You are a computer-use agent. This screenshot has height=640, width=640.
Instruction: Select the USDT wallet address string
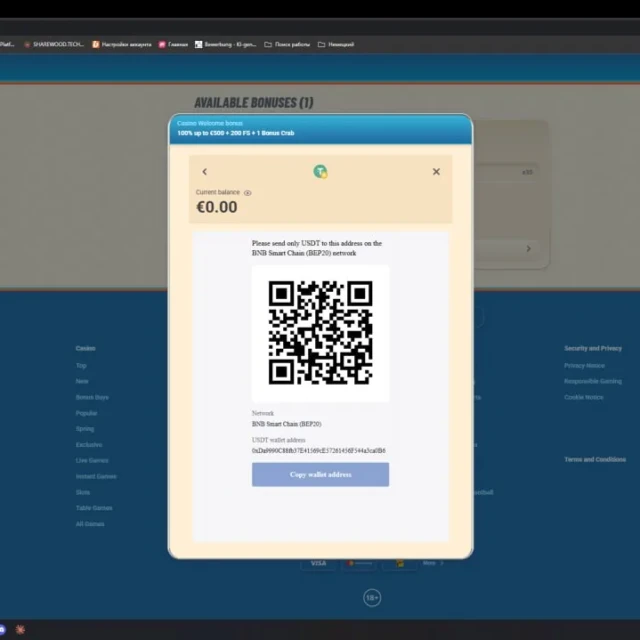click(x=318, y=451)
